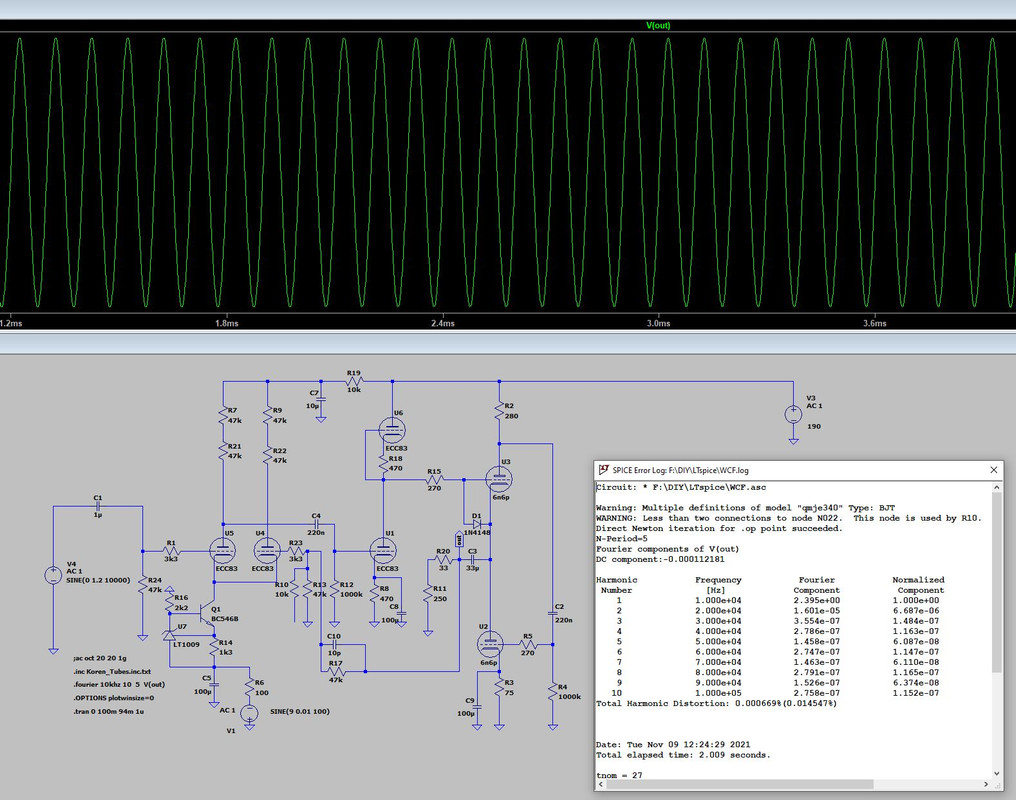Screen dimensions: 1016x800
Task: Close the SPICE Error Log window
Action: 994,470
